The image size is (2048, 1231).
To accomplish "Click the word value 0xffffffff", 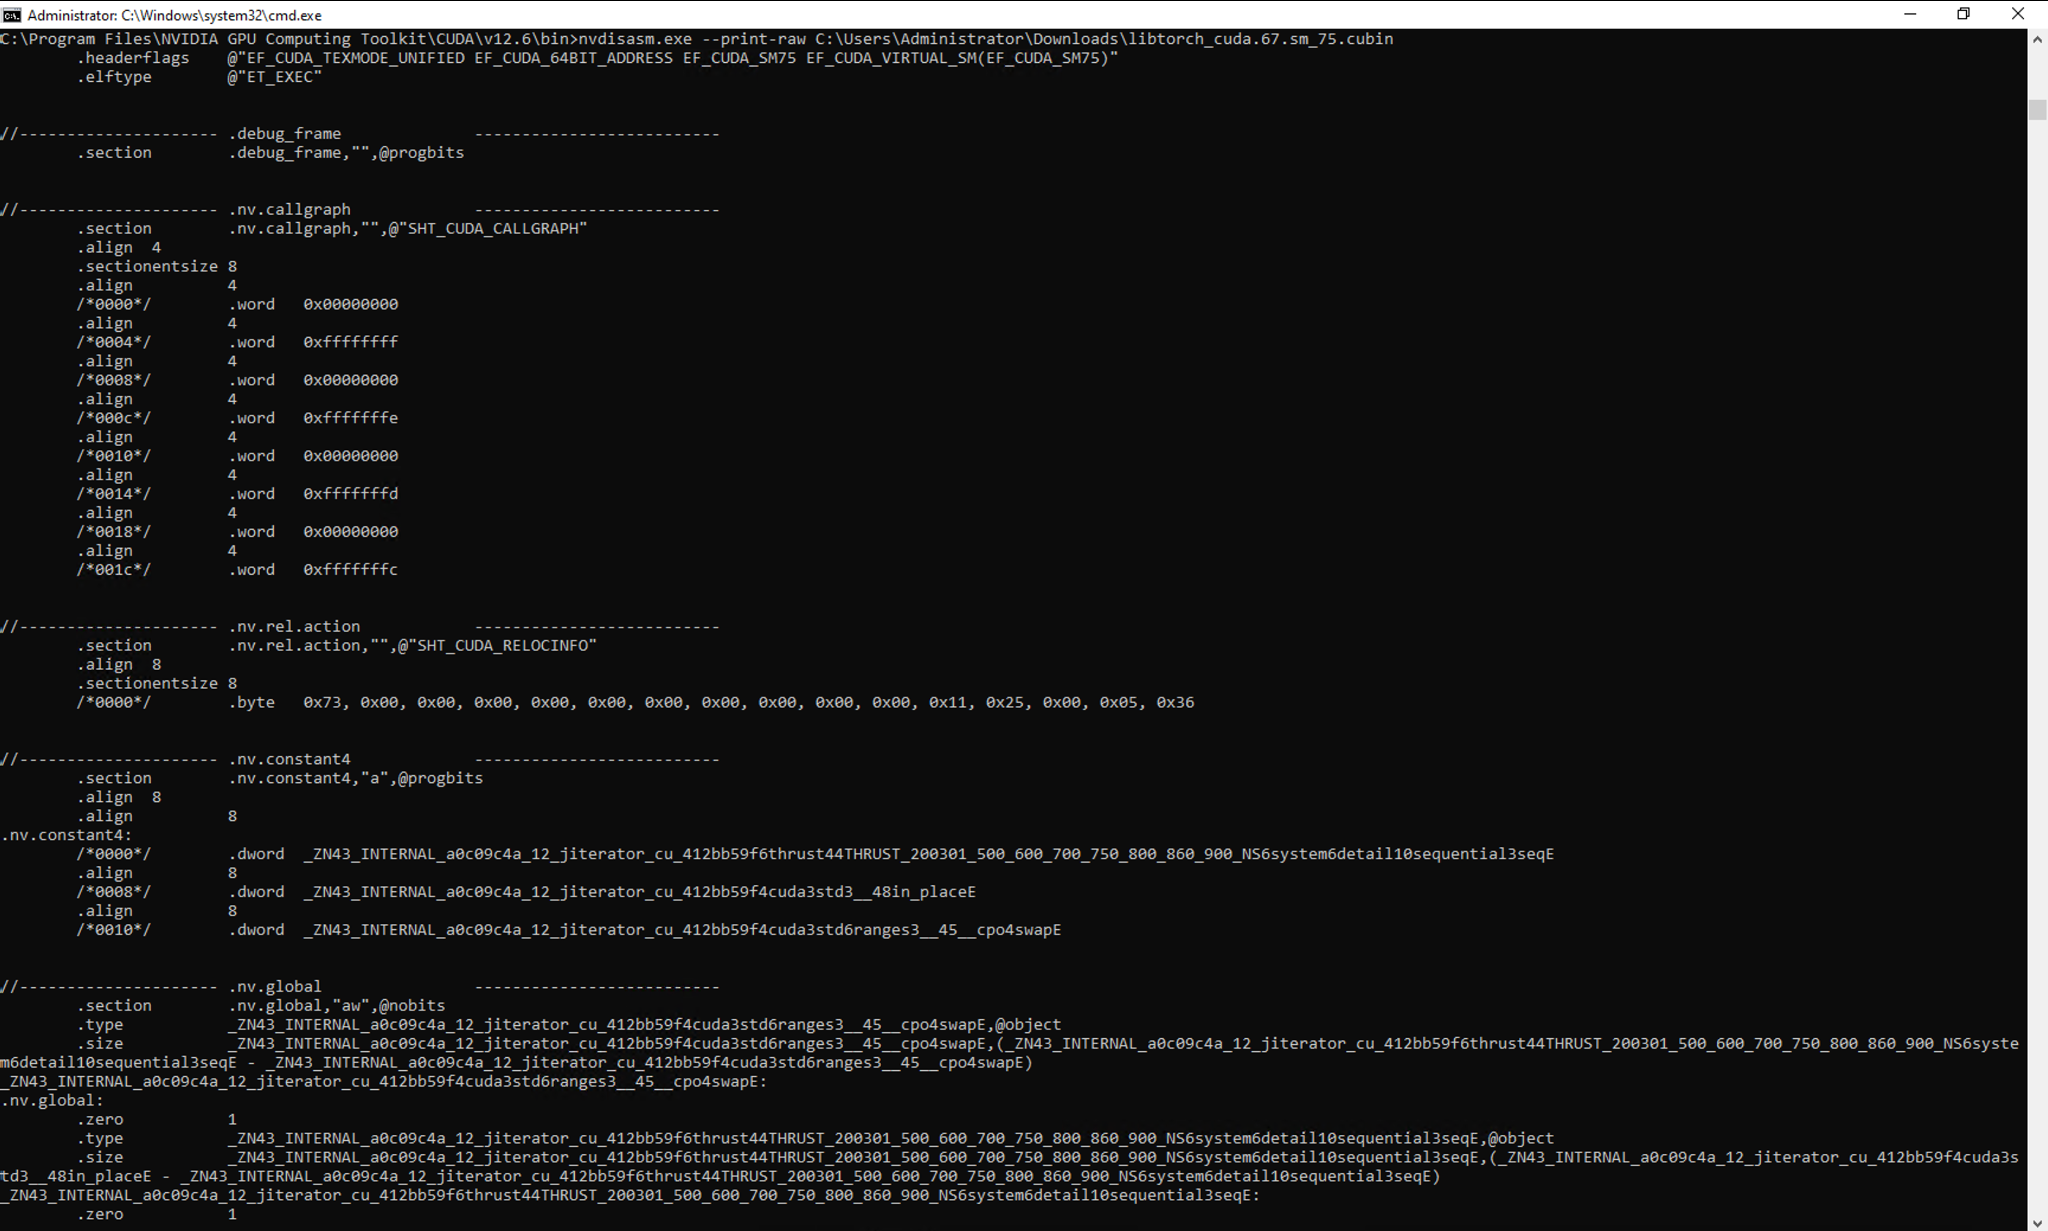I will [351, 343].
